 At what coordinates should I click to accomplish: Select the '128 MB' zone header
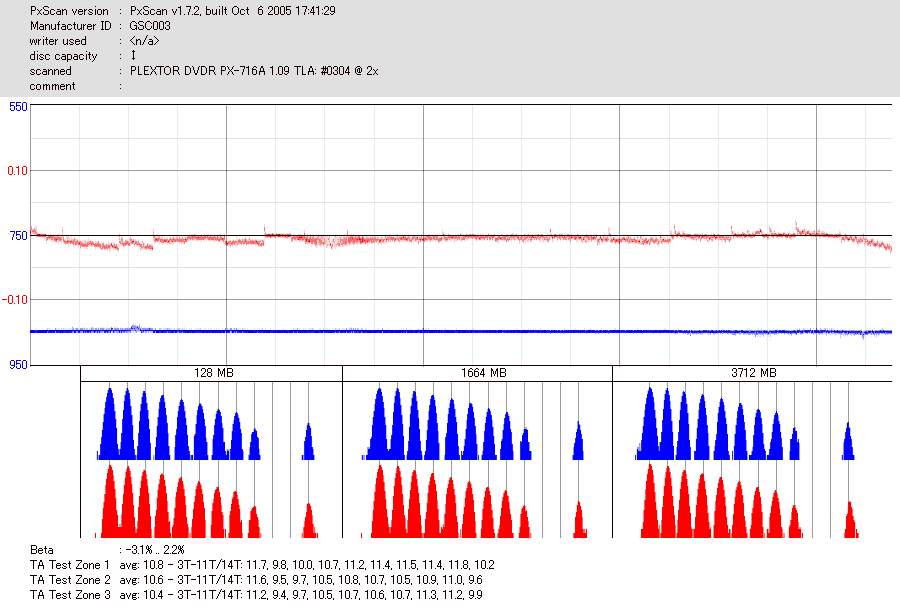(x=214, y=373)
